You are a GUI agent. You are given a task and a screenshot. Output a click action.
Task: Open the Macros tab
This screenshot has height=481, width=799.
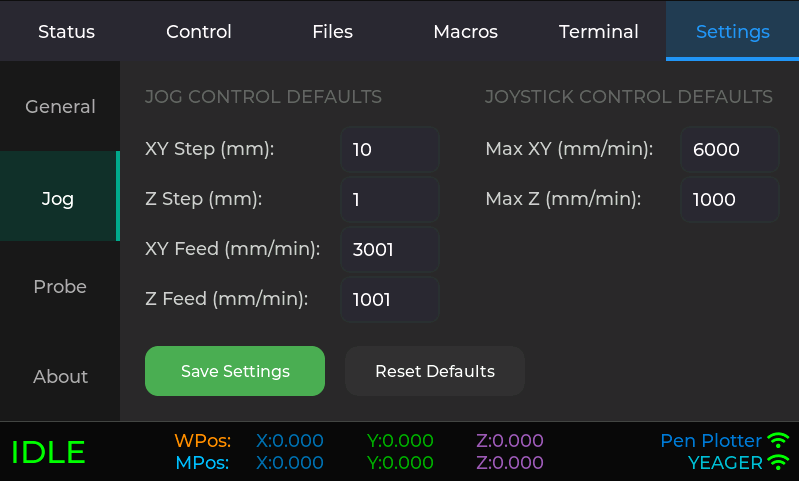pyautogui.click(x=465, y=31)
